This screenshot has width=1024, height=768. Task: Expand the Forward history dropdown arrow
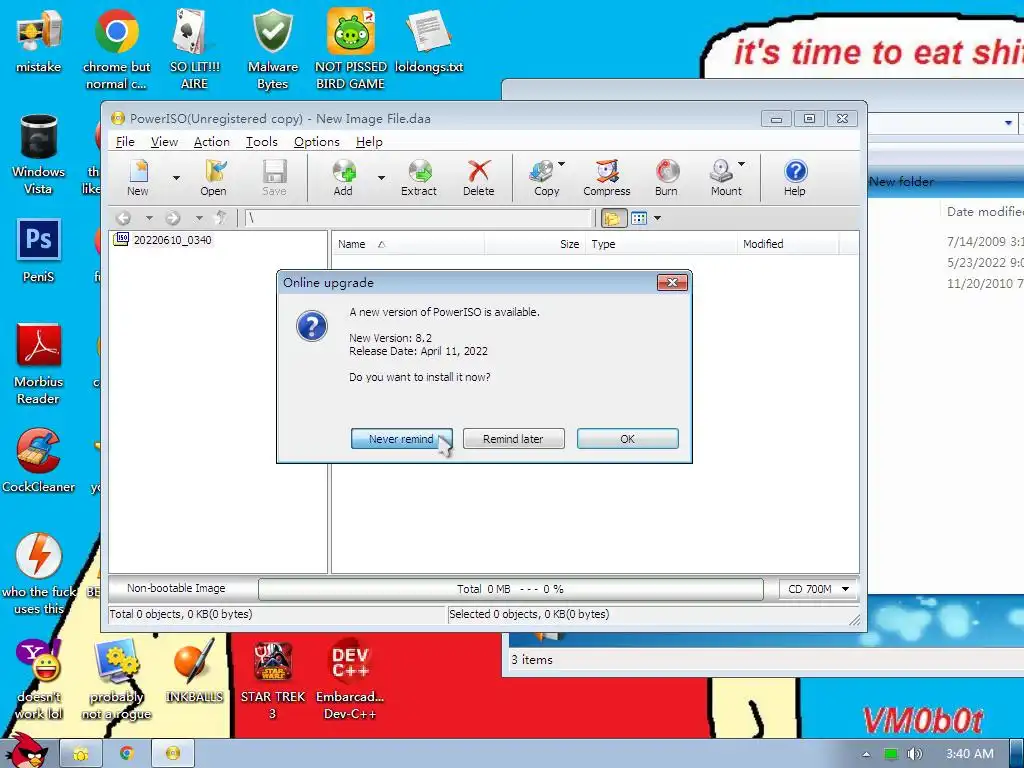tap(199, 218)
